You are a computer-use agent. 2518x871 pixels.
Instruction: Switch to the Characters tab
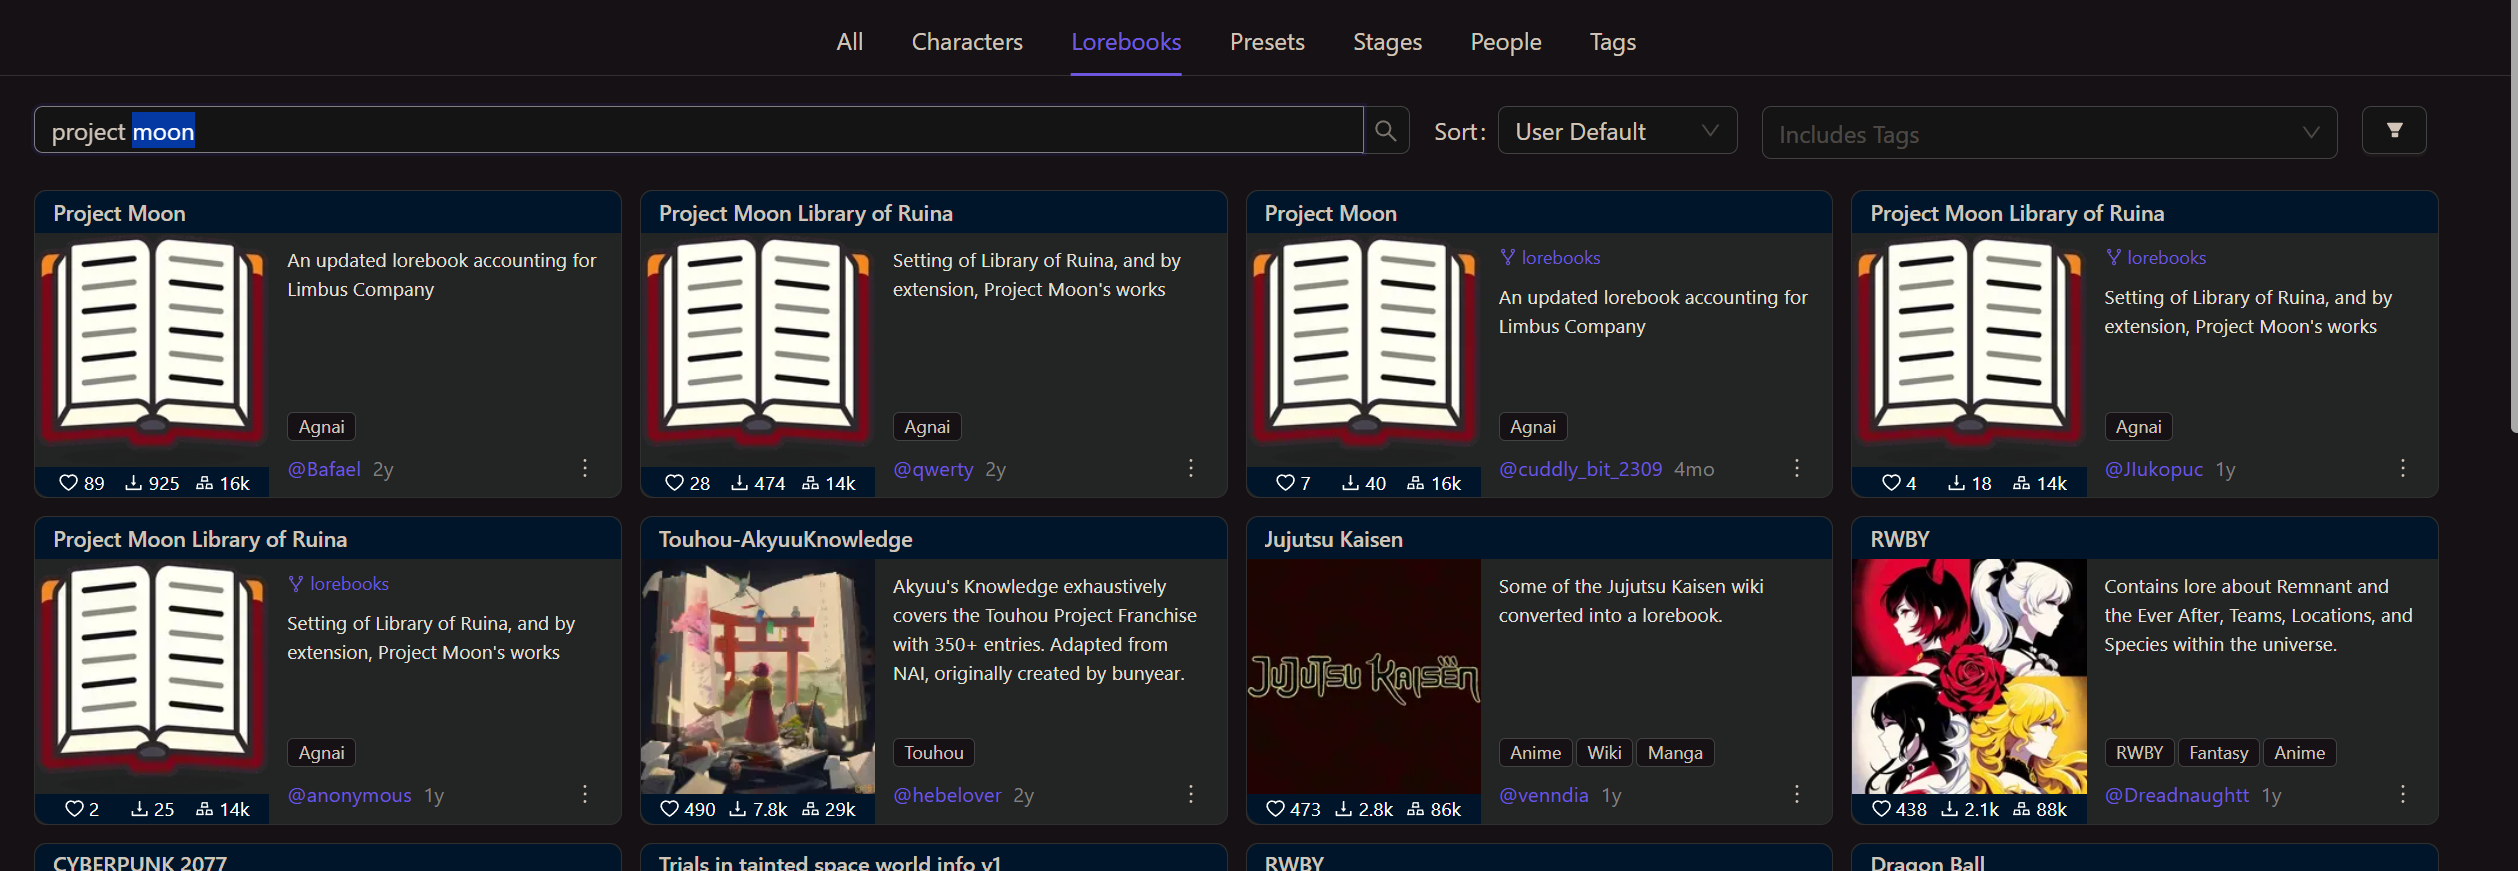pos(967,42)
